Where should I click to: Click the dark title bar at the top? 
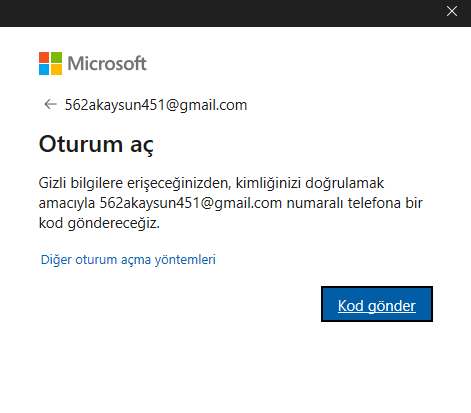click(220, 13)
